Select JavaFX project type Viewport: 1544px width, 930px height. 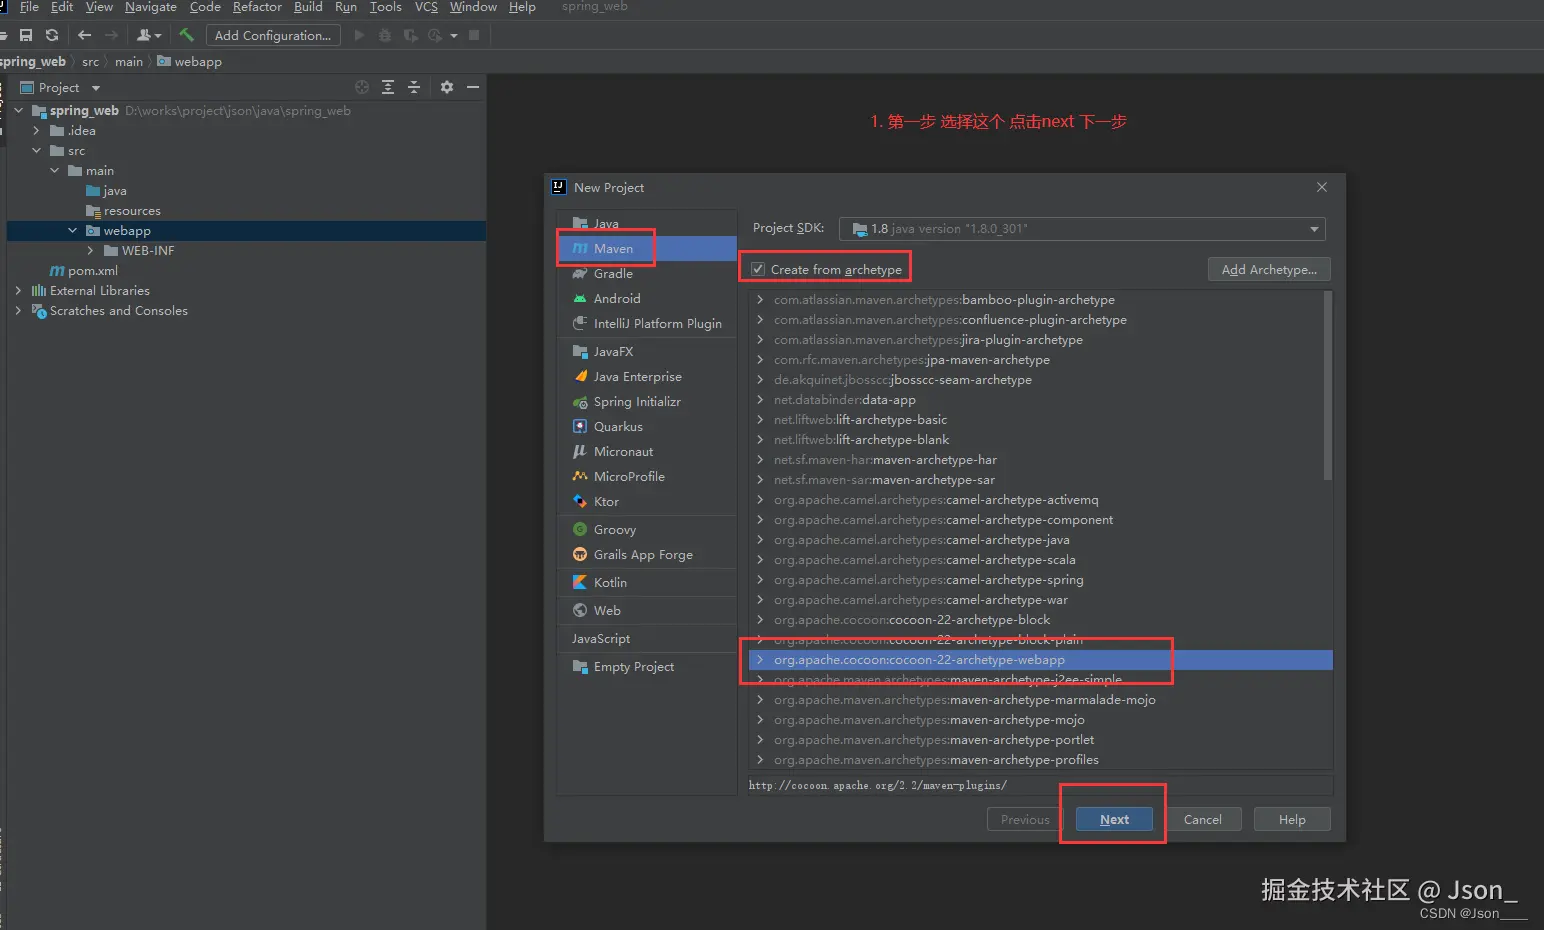647,351
